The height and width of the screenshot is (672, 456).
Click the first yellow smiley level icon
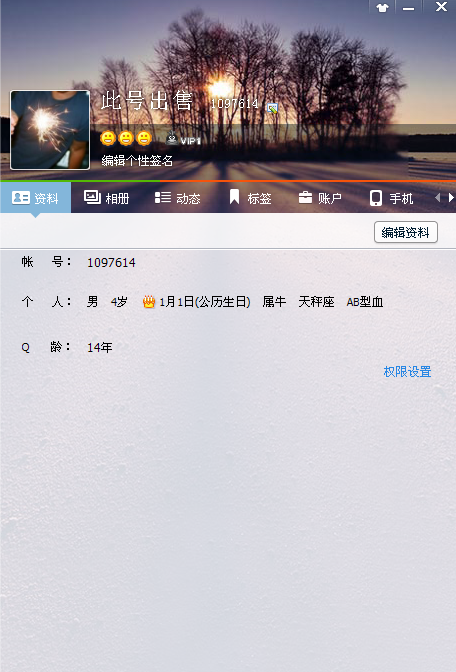tap(108, 138)
